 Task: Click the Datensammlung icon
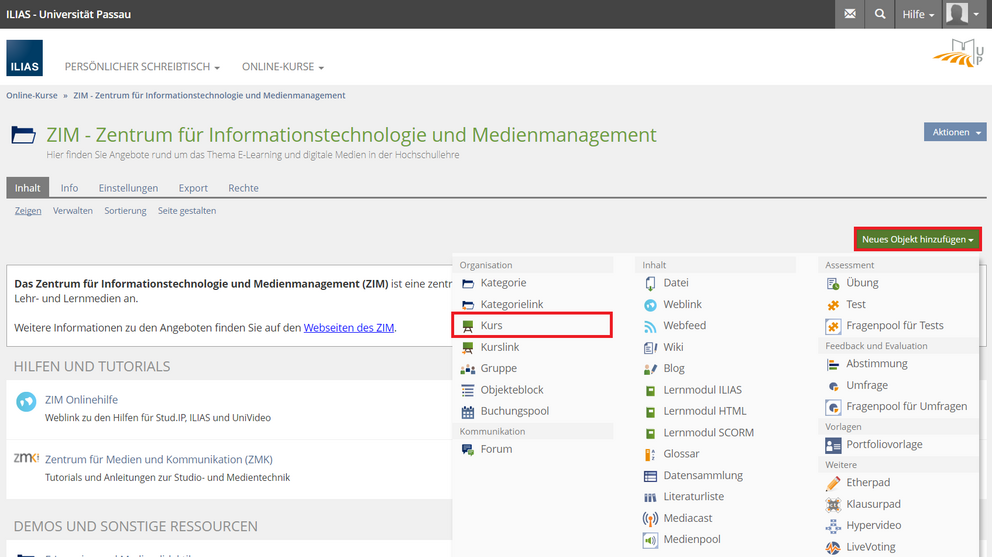(650, 475)
